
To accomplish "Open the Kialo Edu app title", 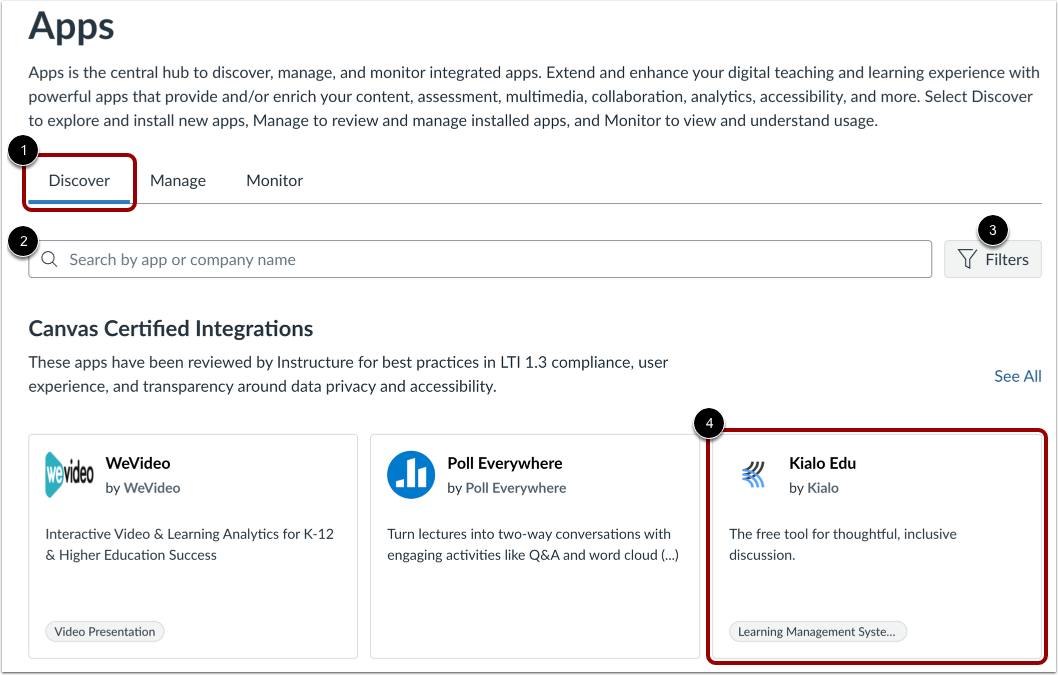I will [x=823, y=463].
